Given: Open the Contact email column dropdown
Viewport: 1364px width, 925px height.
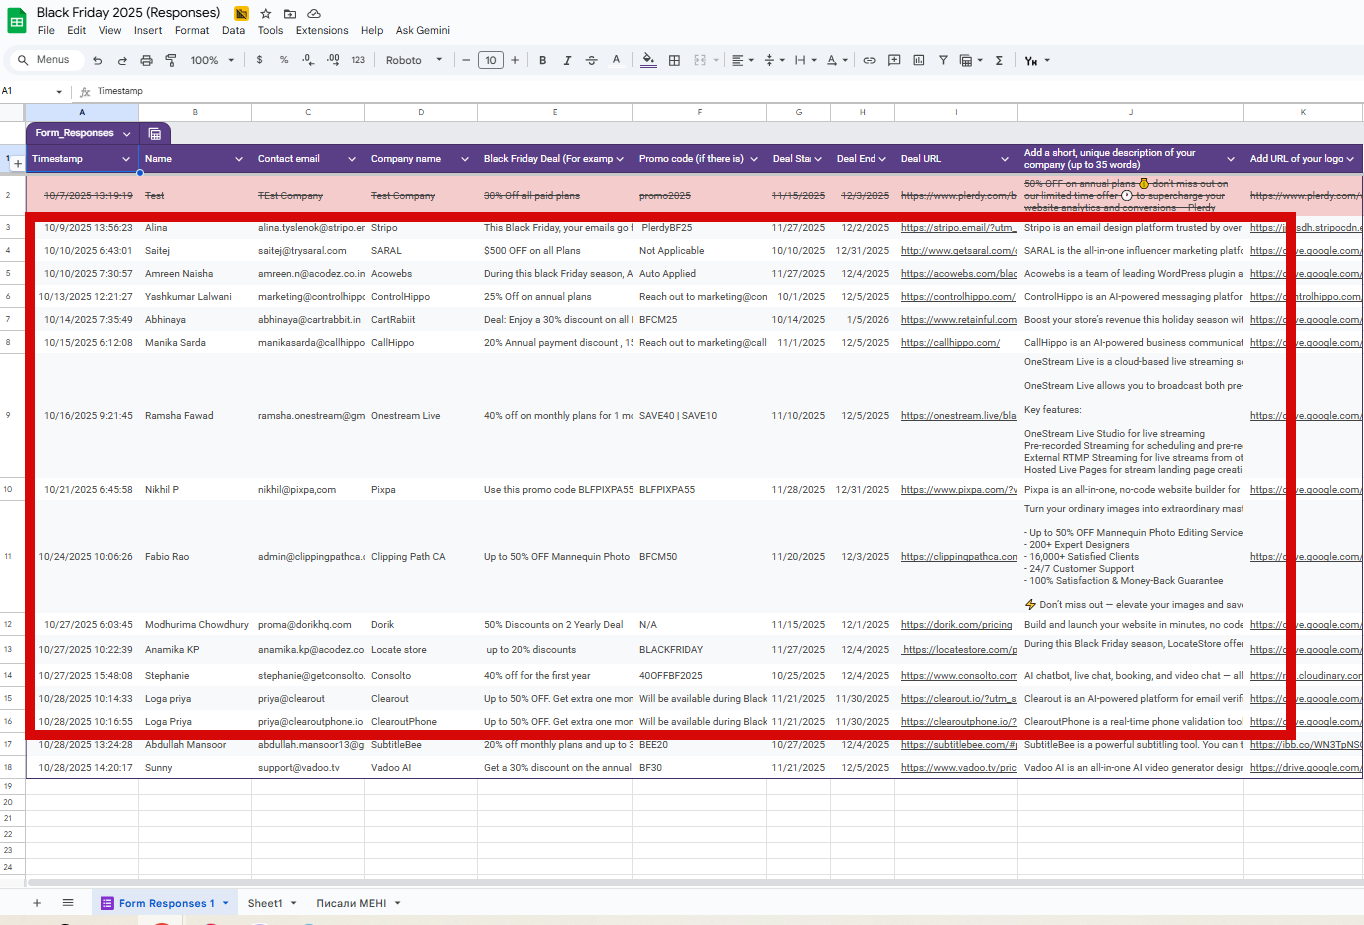Looking at the screenshot, I should tap(352, 159).
